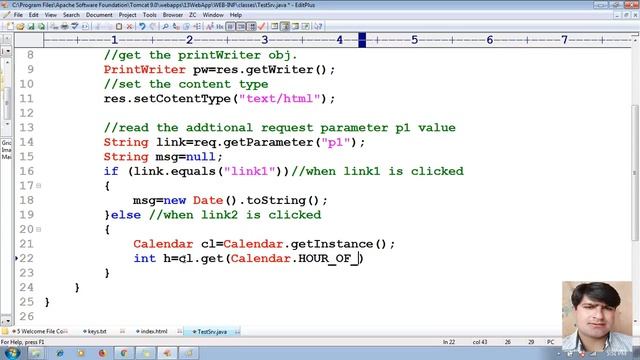Image resolution: width=640 pixels, height=360 pixels.
Task: Click the Paste clipboard toolbar icon
Action: coord(119,27)
